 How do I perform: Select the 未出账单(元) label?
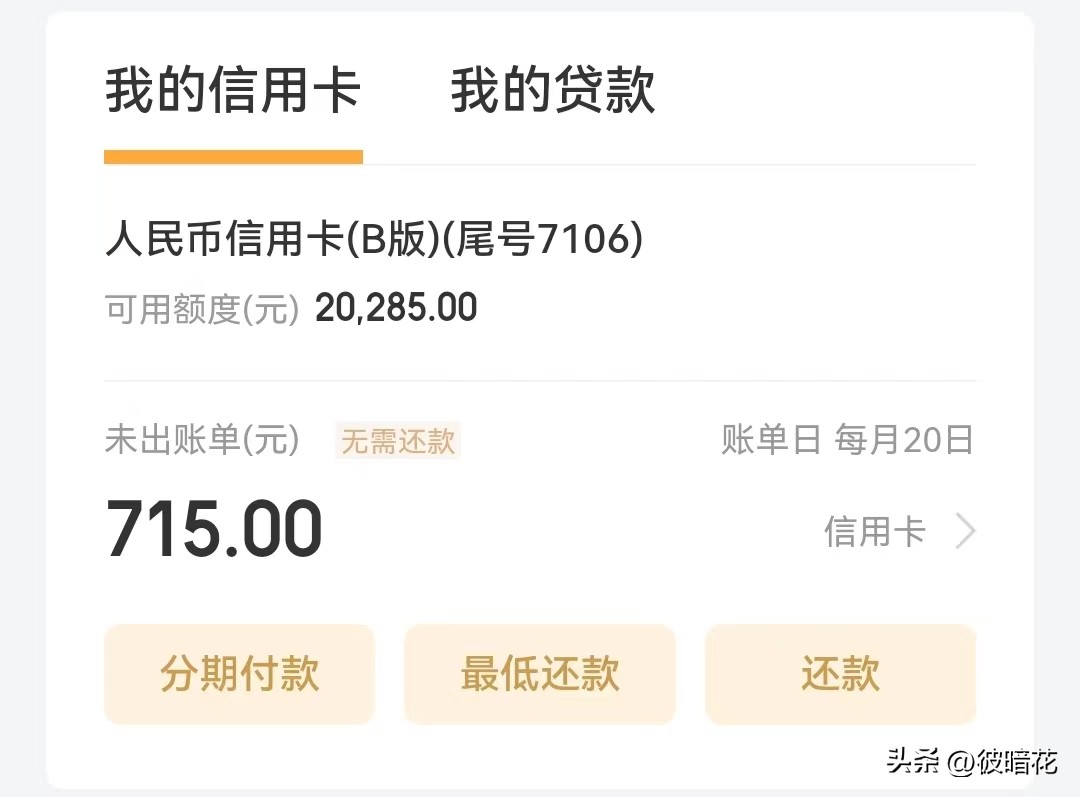(203, 440)
